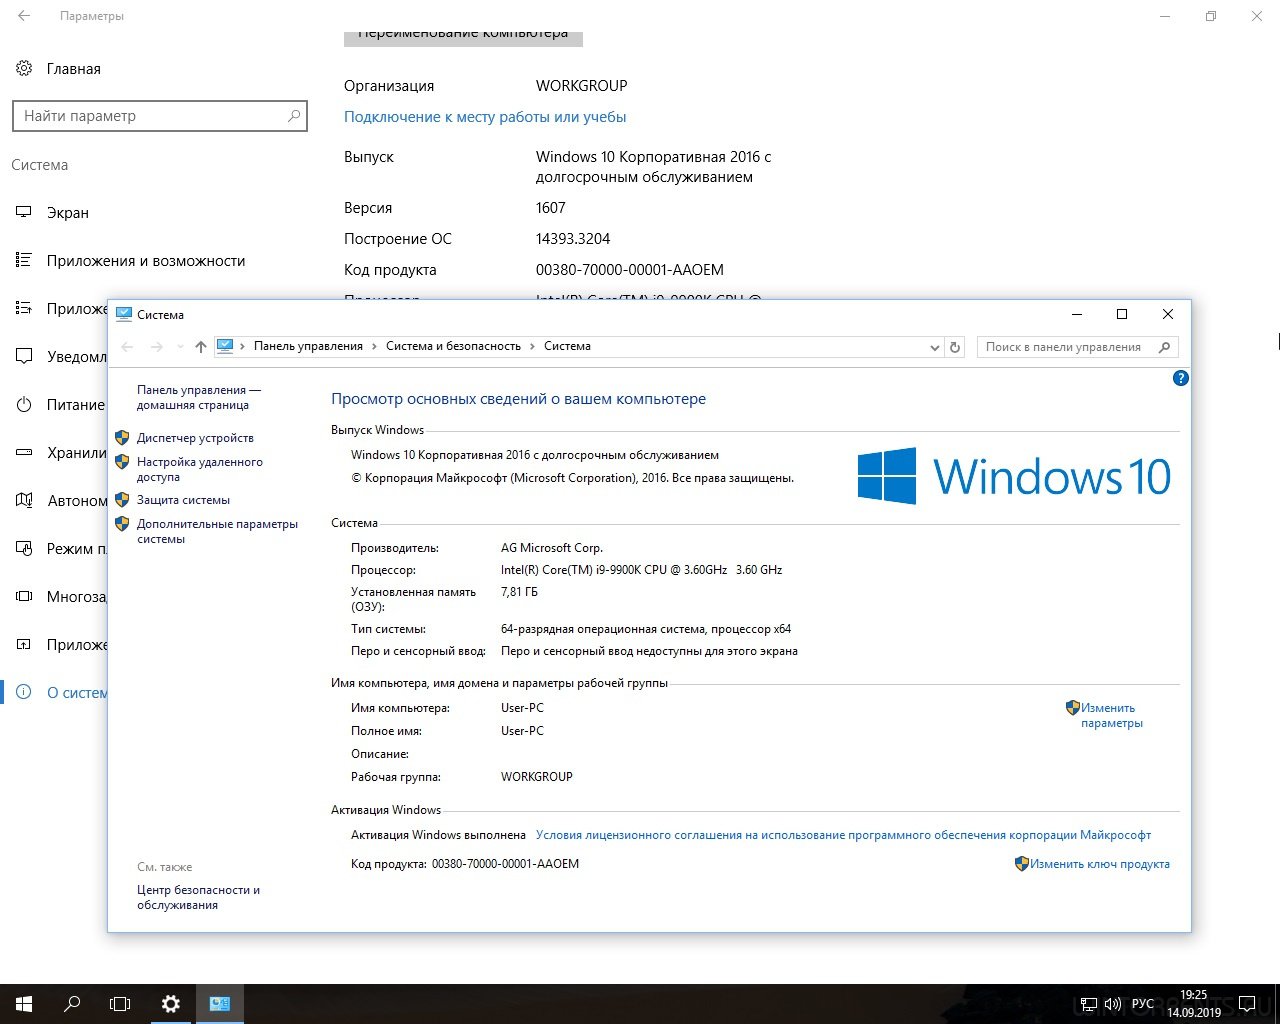Open the Главная home gear item

pos(58,69)
